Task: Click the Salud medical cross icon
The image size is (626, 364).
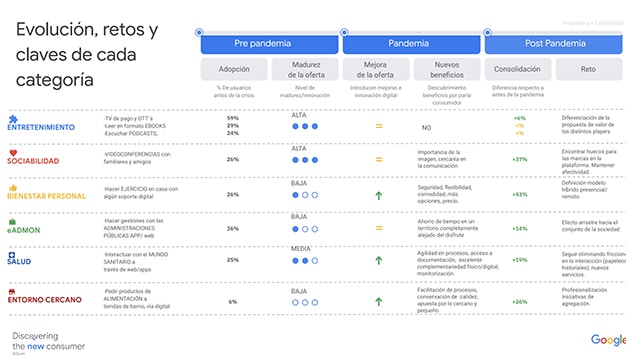Action: (12, 255)
